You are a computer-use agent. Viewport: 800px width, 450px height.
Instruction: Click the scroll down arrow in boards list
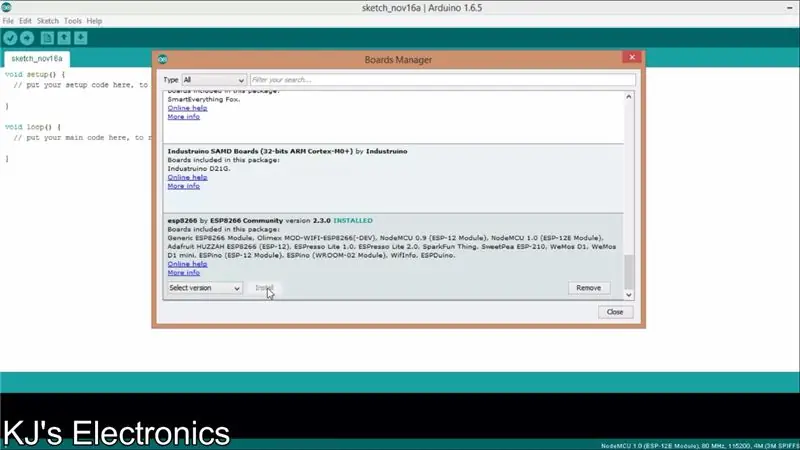629,295
